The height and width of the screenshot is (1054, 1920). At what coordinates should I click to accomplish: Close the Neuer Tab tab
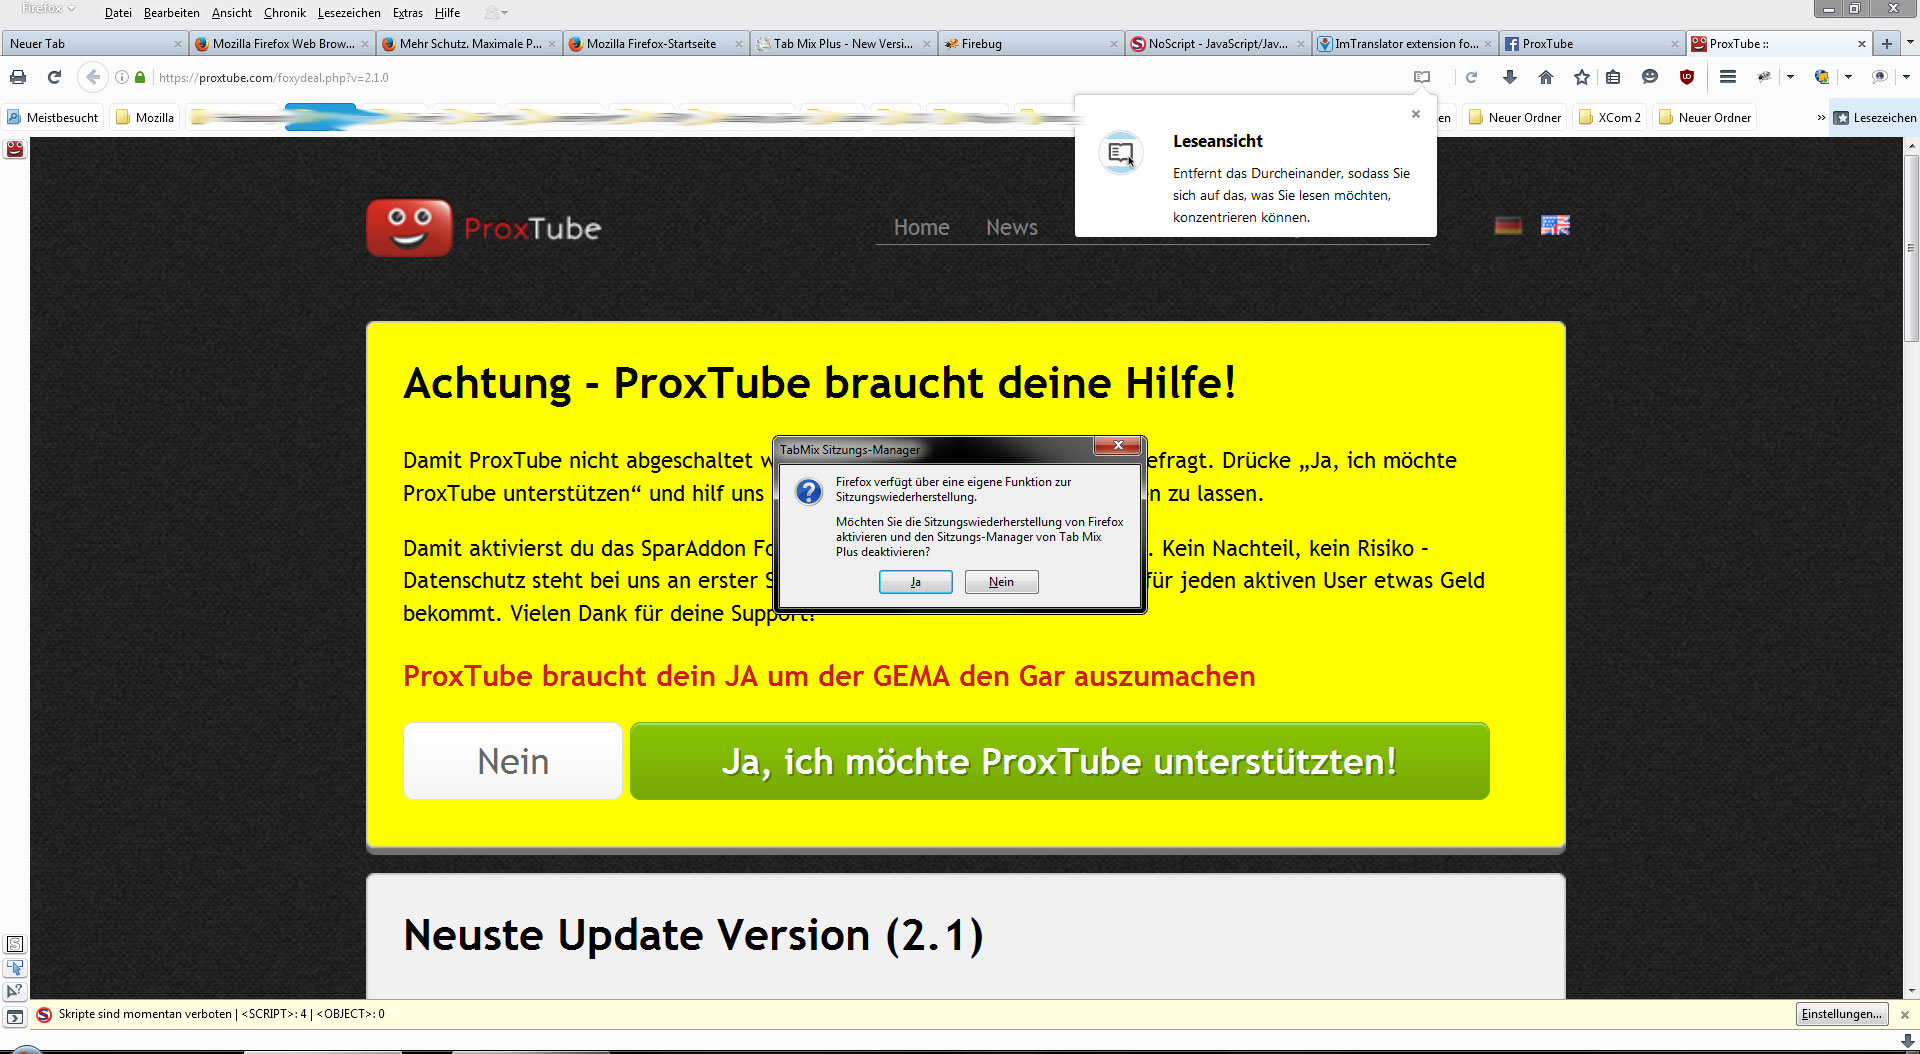(177, 44)
